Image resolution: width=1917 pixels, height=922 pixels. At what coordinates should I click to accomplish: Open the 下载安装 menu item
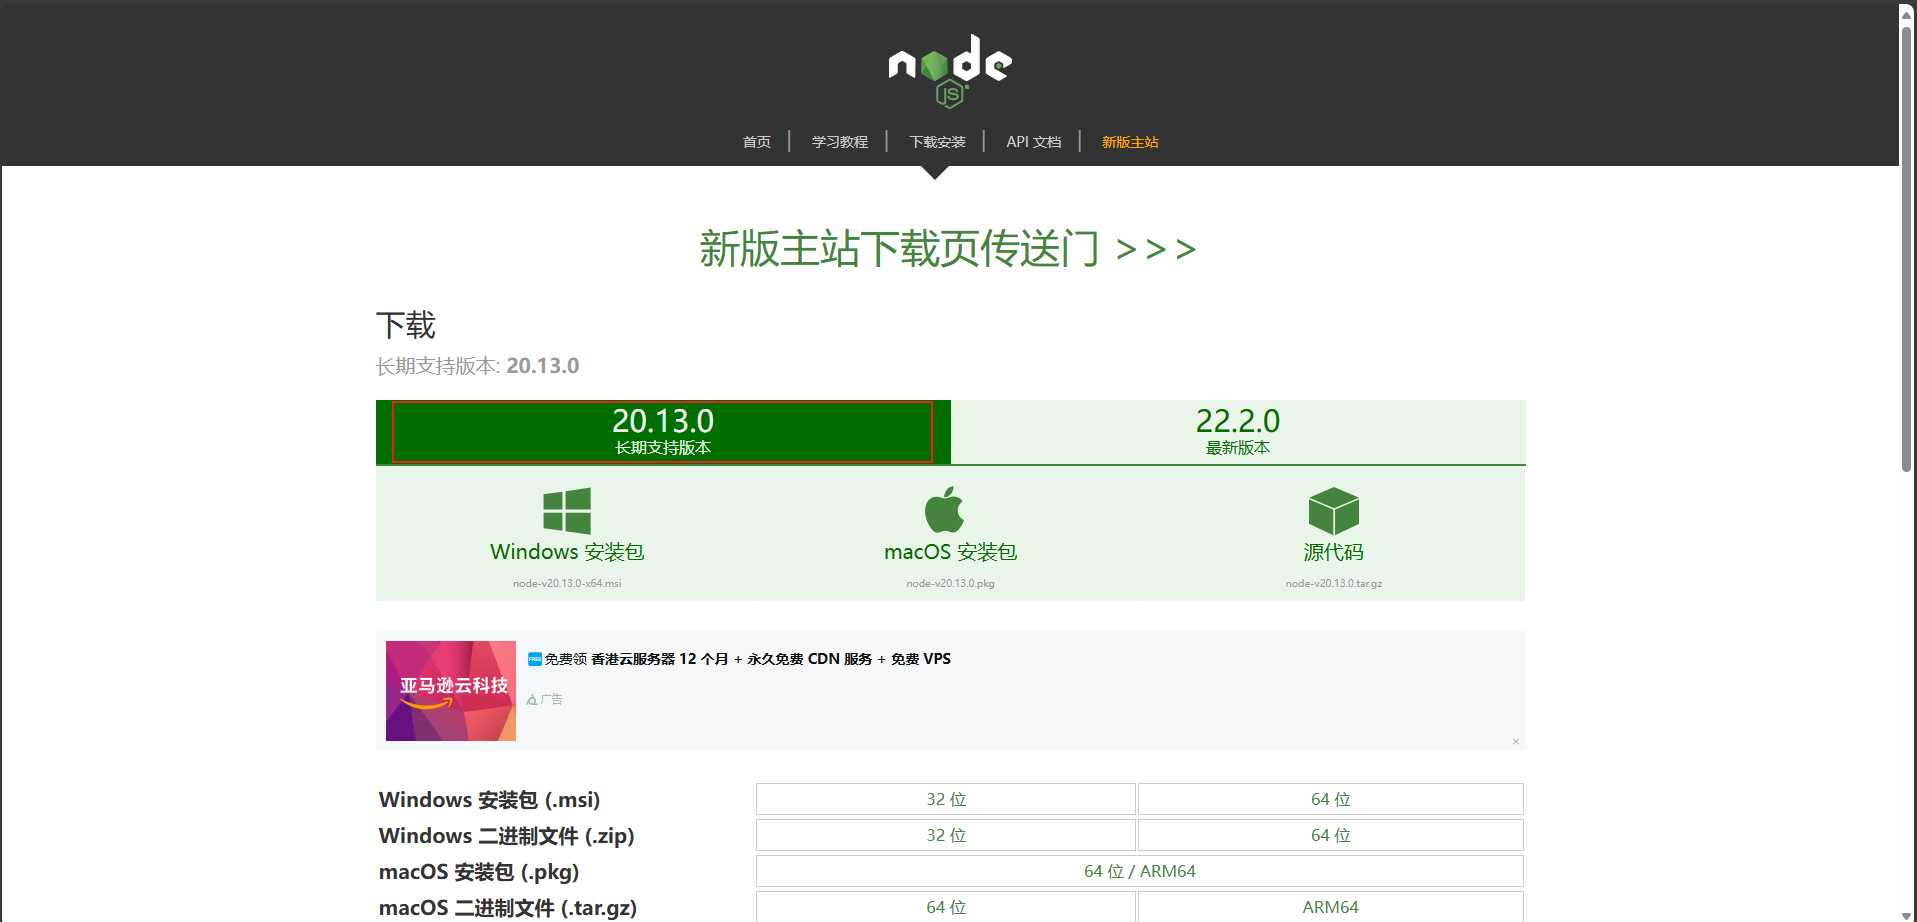click(937, 142)
